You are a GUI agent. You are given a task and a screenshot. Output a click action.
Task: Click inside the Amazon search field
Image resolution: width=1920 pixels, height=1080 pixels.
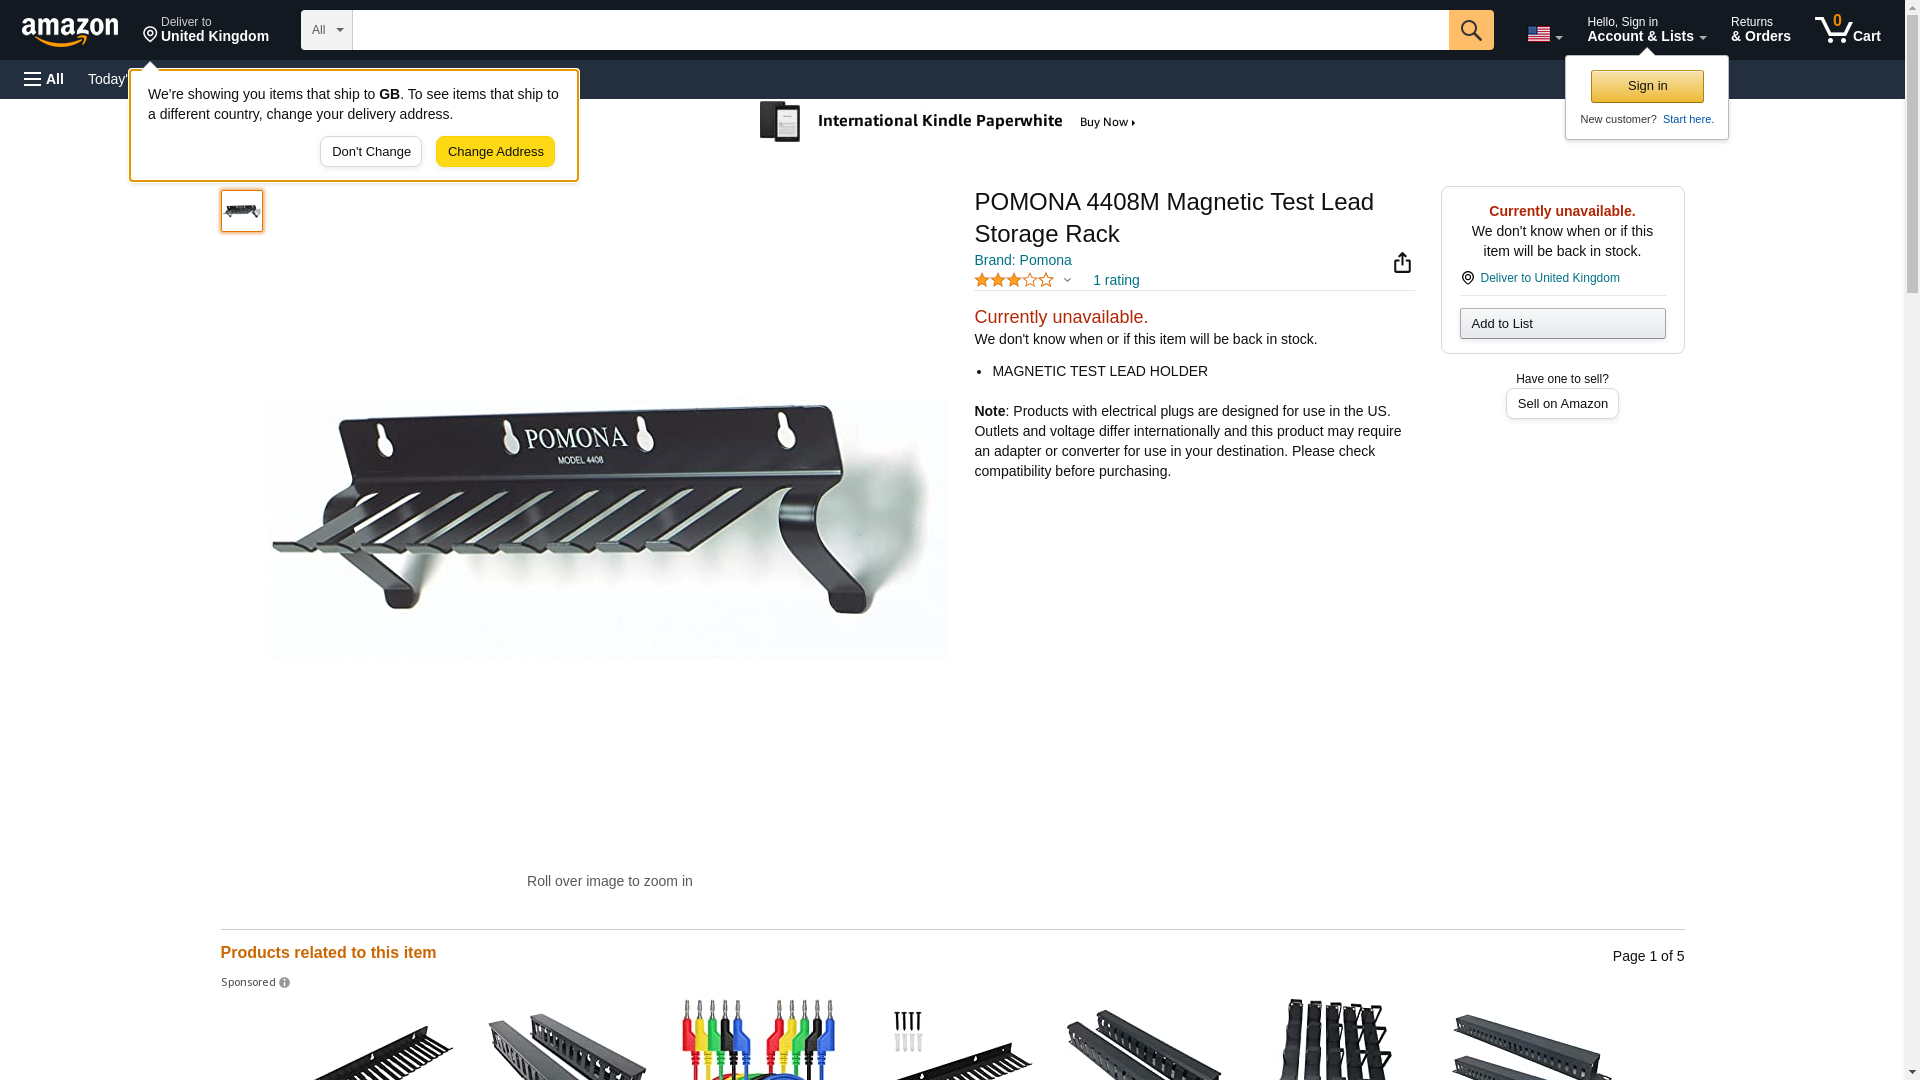click(x=900, y=30)
